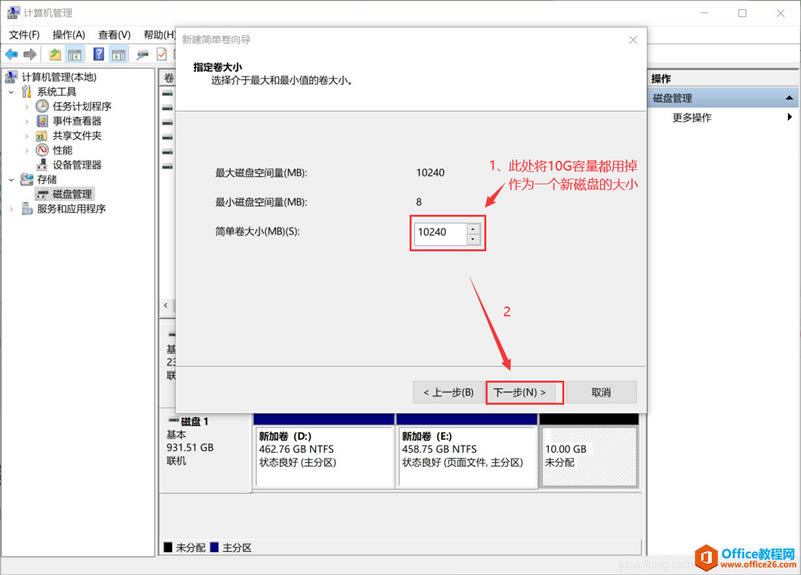This screenshot has width=801, height=575.
Task: Click the 简单卷大小 input field
Action: point(440,233)
